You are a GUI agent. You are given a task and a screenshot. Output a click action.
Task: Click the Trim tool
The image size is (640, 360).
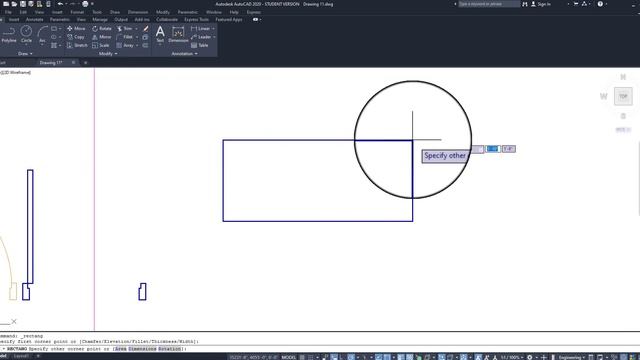[124, 29]
